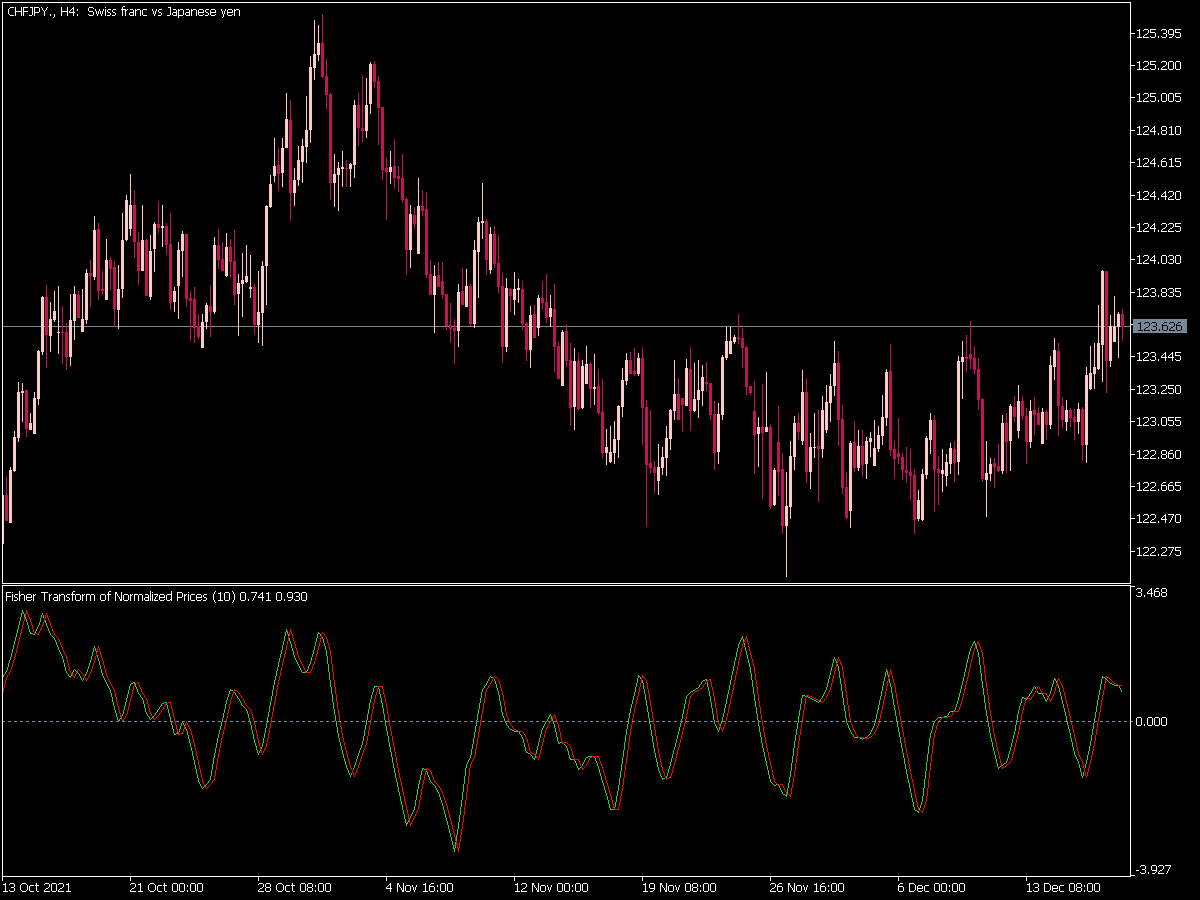The width and height of the screenshot is (1200, 900).
Task: Click the 123.445 price axis label
Action: (1160, 357)
